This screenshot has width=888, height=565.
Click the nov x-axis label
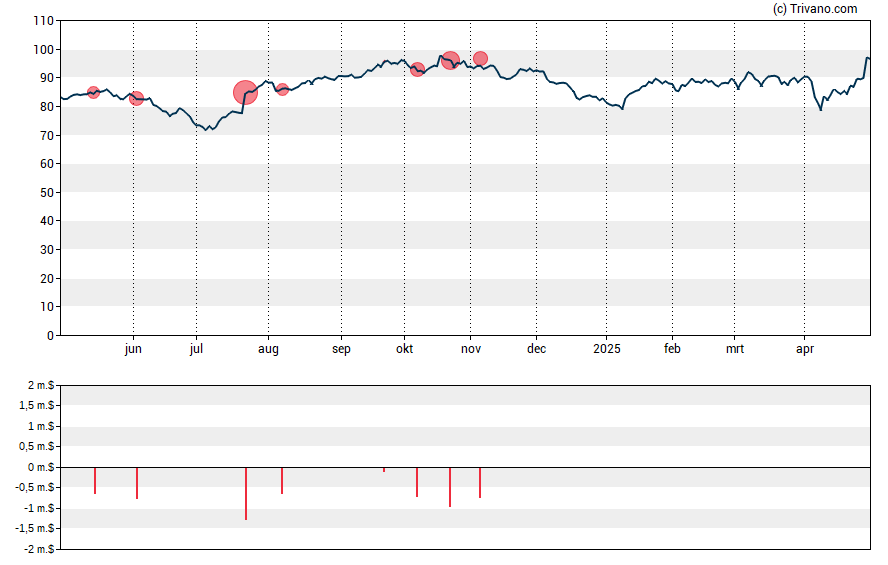(x=471, y=349)
